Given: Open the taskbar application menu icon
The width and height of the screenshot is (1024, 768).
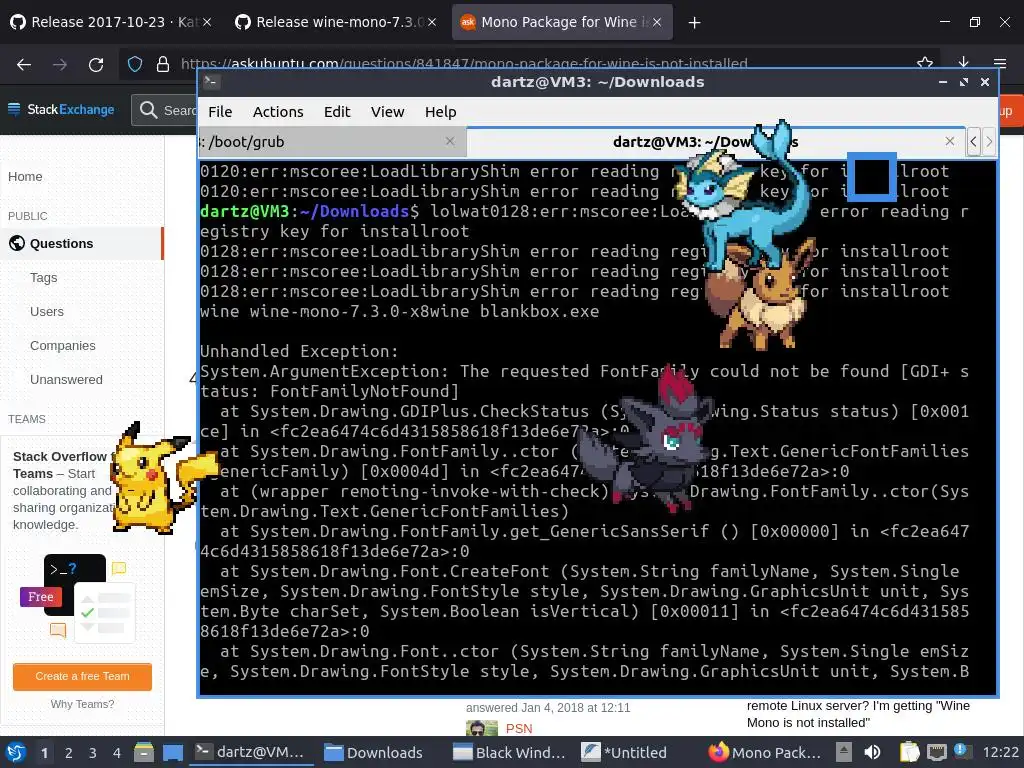Looking at the screenshot, I should [x=15, y=752].
